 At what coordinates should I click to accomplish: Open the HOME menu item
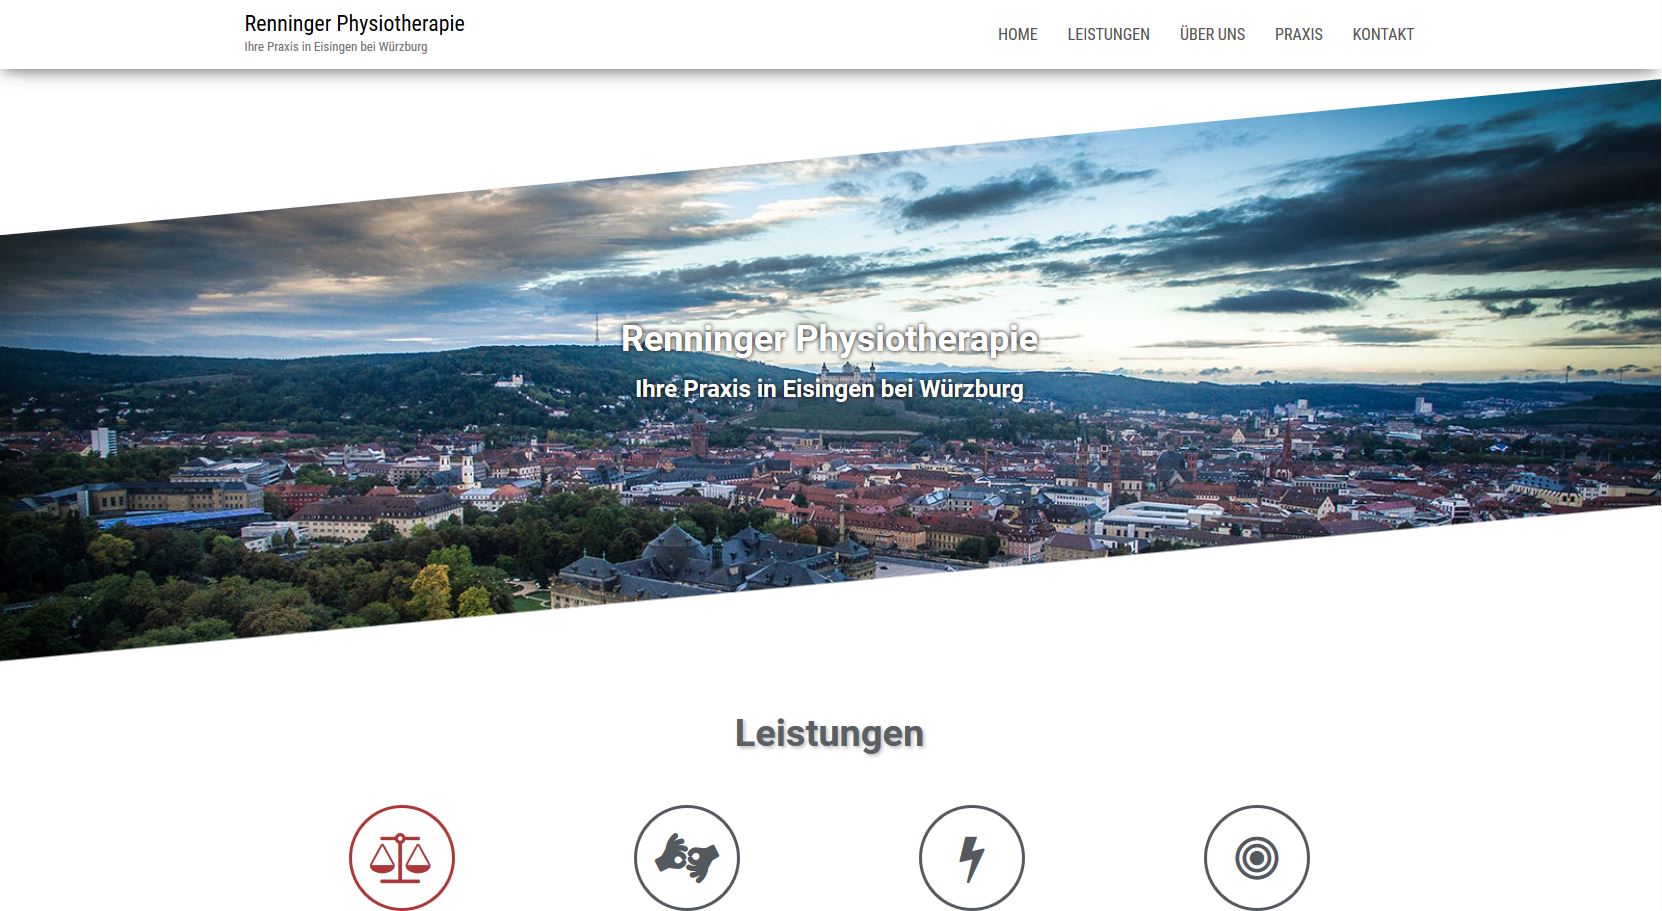click(1018, 34)
